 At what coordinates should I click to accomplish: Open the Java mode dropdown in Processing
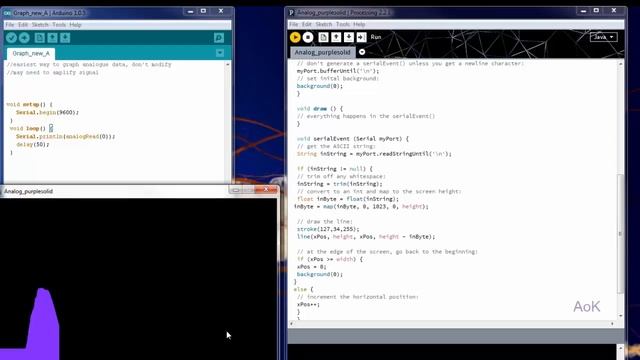(x=603, y=37)
